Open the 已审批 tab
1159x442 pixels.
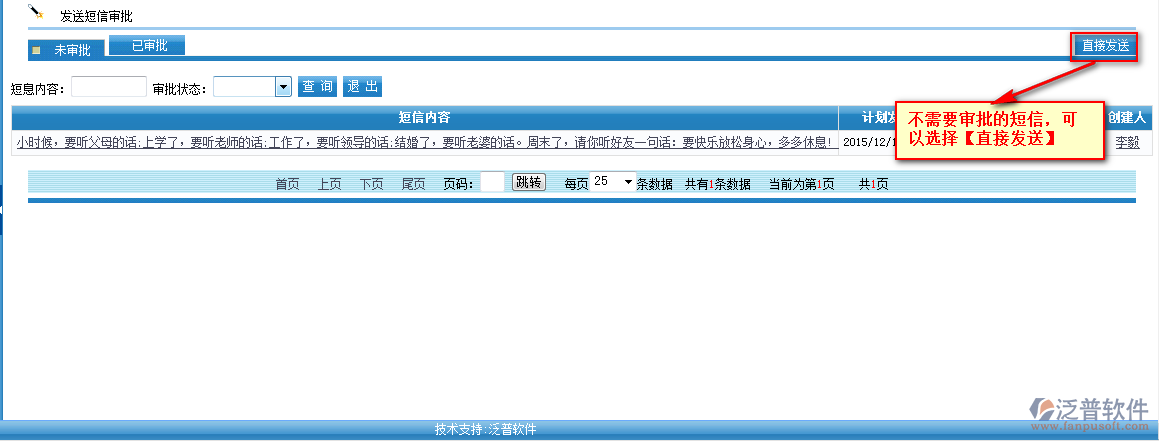pos(147,45)
